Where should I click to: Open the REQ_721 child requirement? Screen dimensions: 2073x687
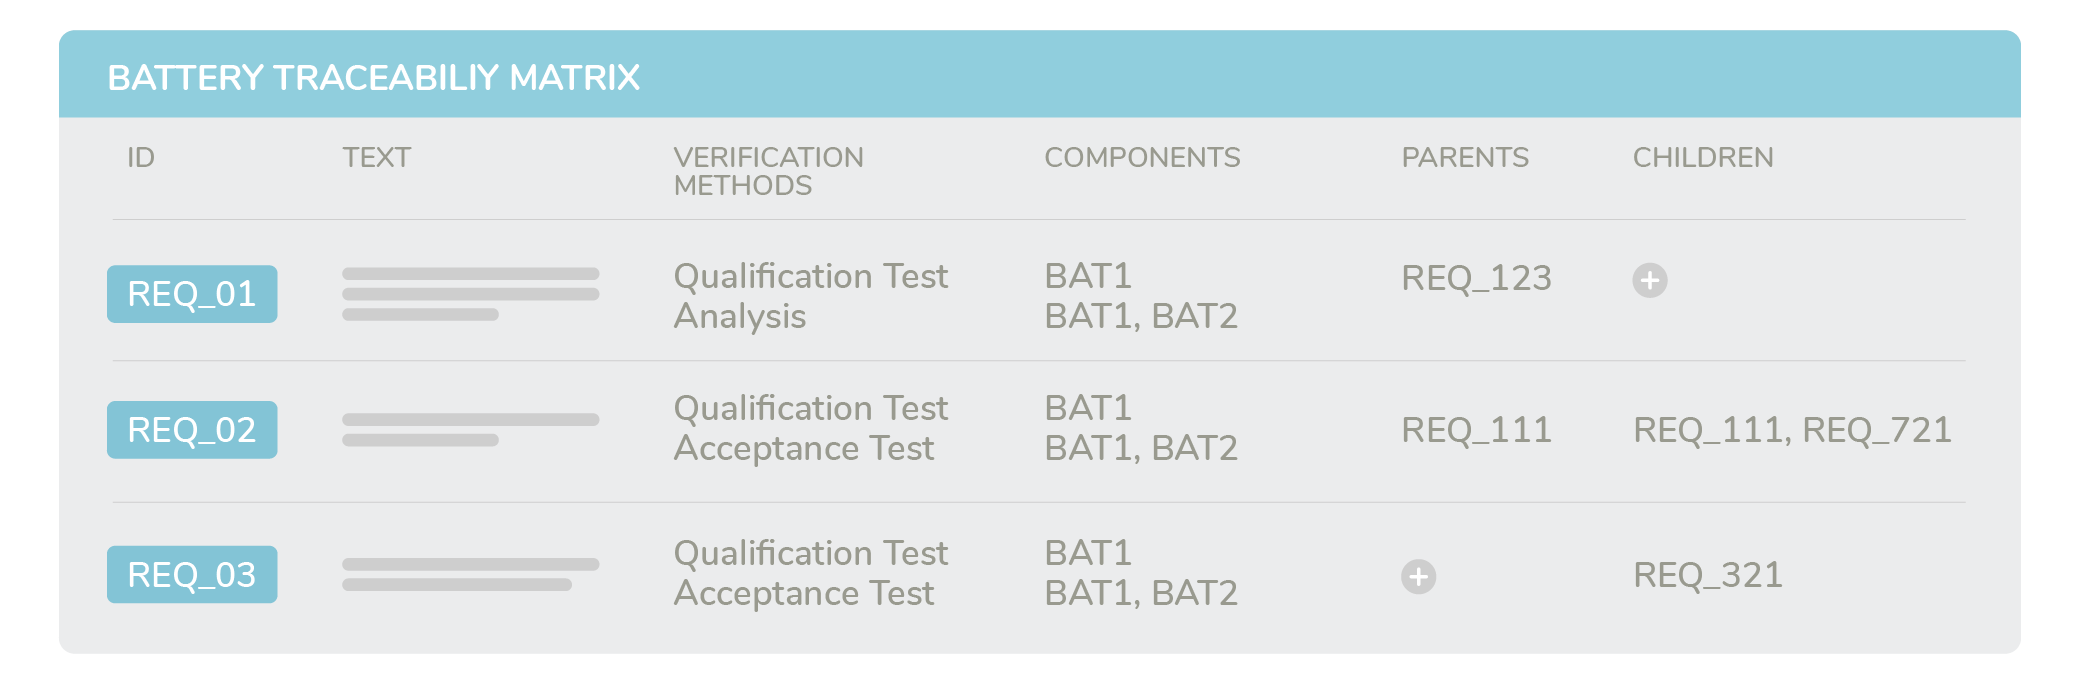pos(1876,430)
